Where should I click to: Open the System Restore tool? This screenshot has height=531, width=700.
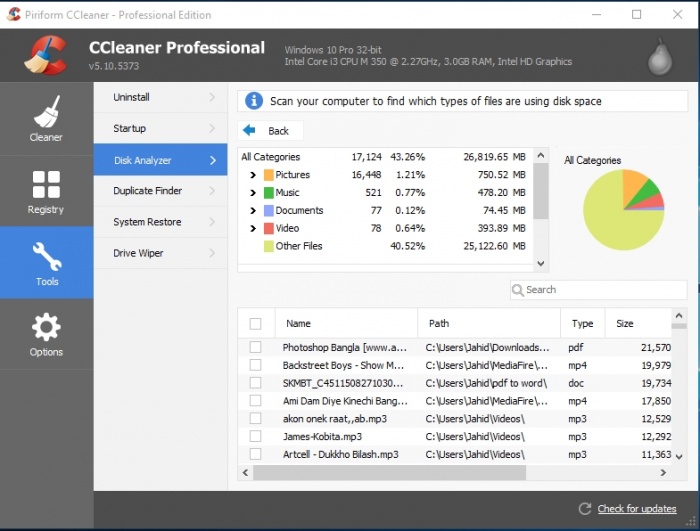[161, 222]
